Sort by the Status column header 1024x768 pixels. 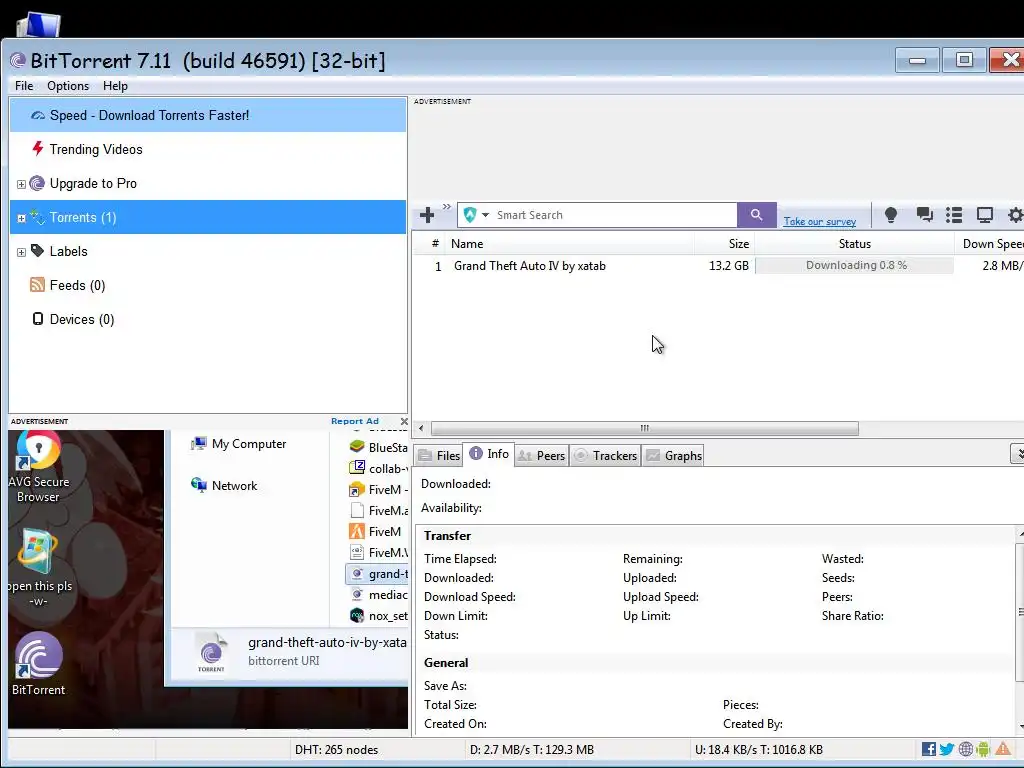[855, 244]
